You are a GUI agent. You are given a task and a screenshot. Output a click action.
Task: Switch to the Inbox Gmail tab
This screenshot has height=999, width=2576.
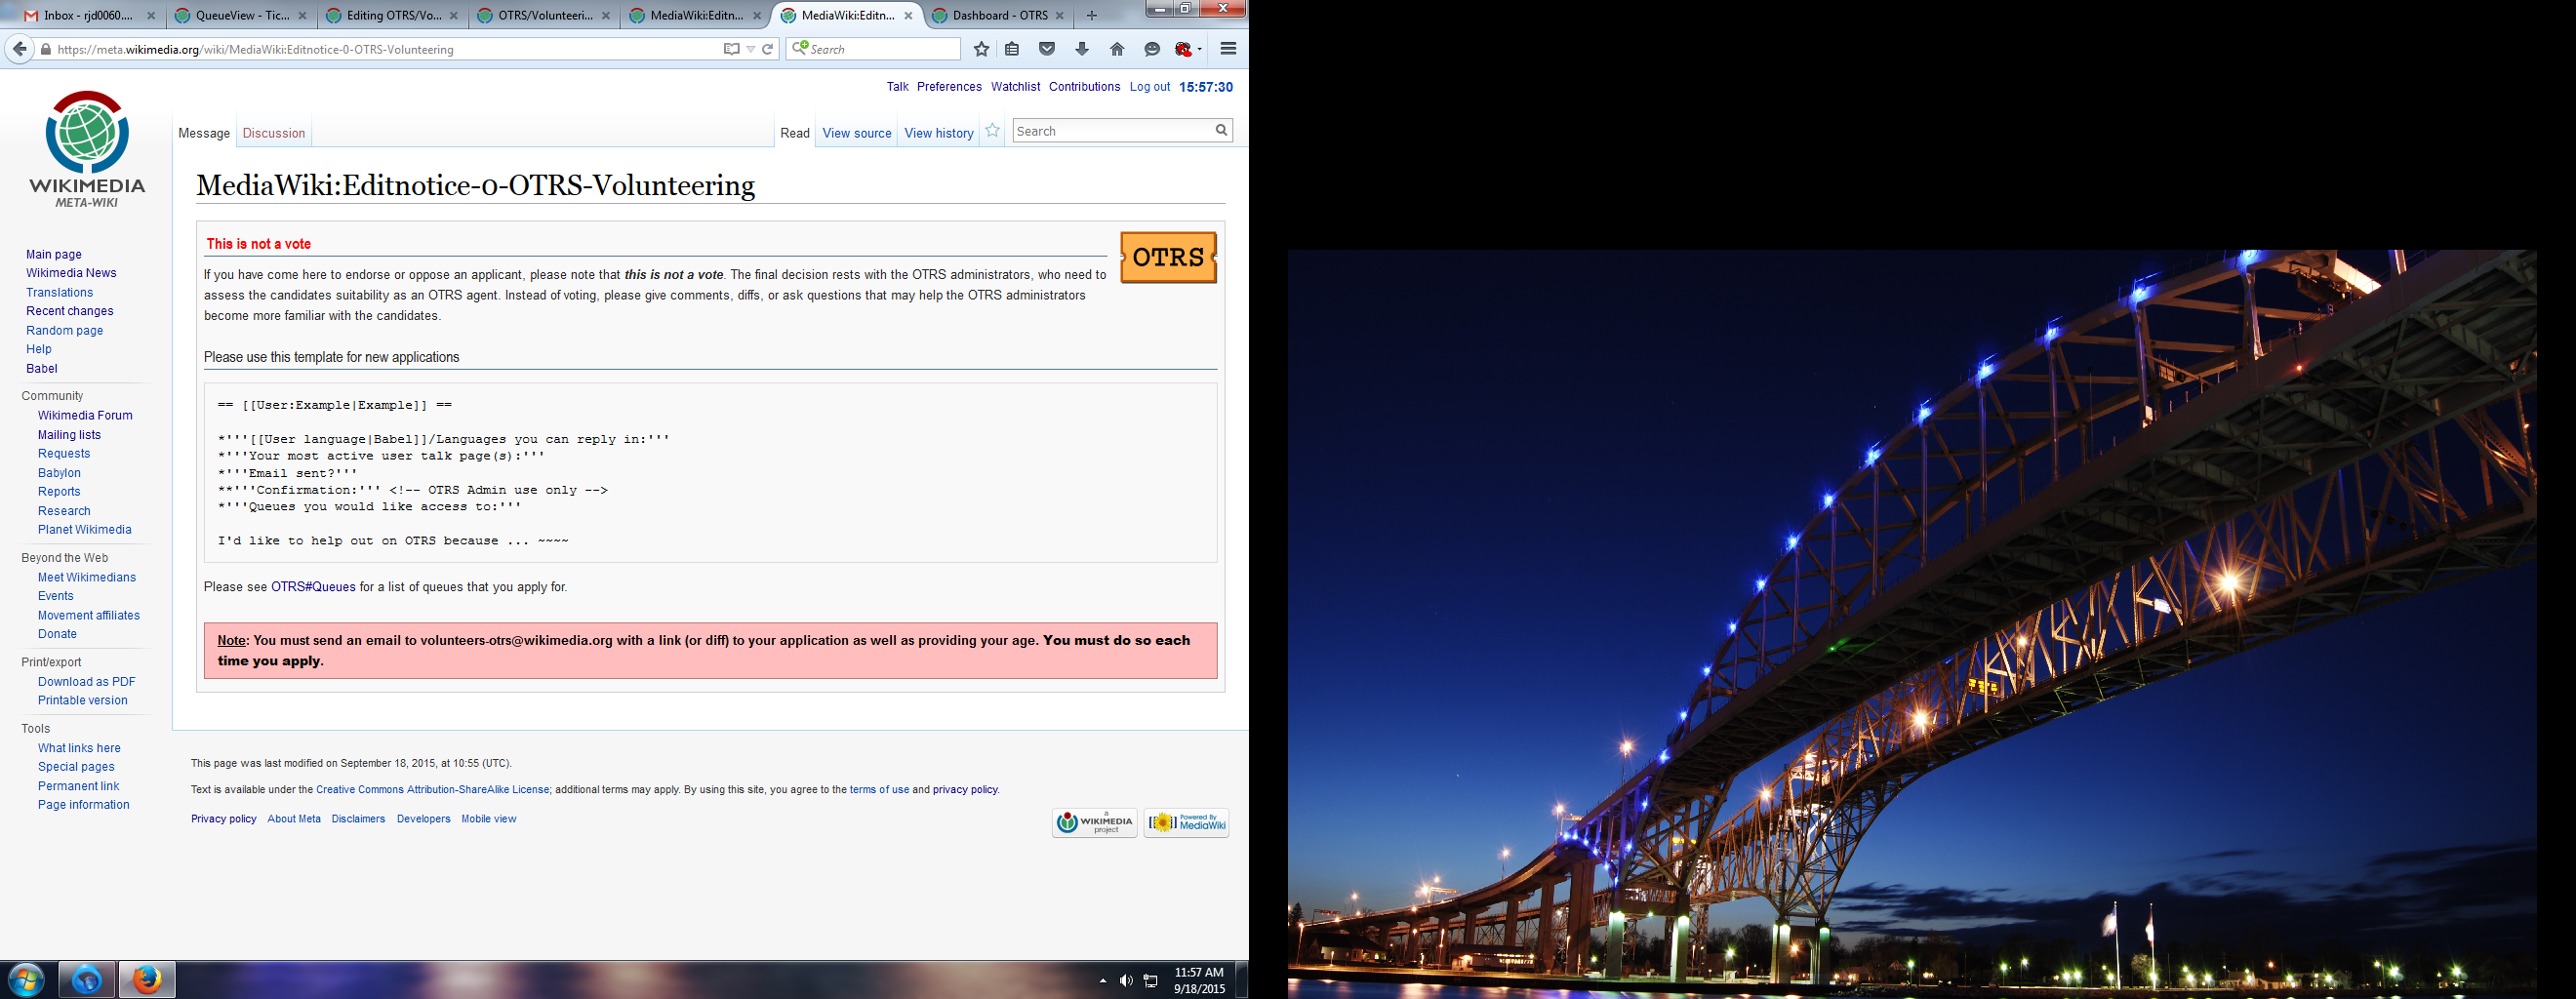tap(90, 15)
